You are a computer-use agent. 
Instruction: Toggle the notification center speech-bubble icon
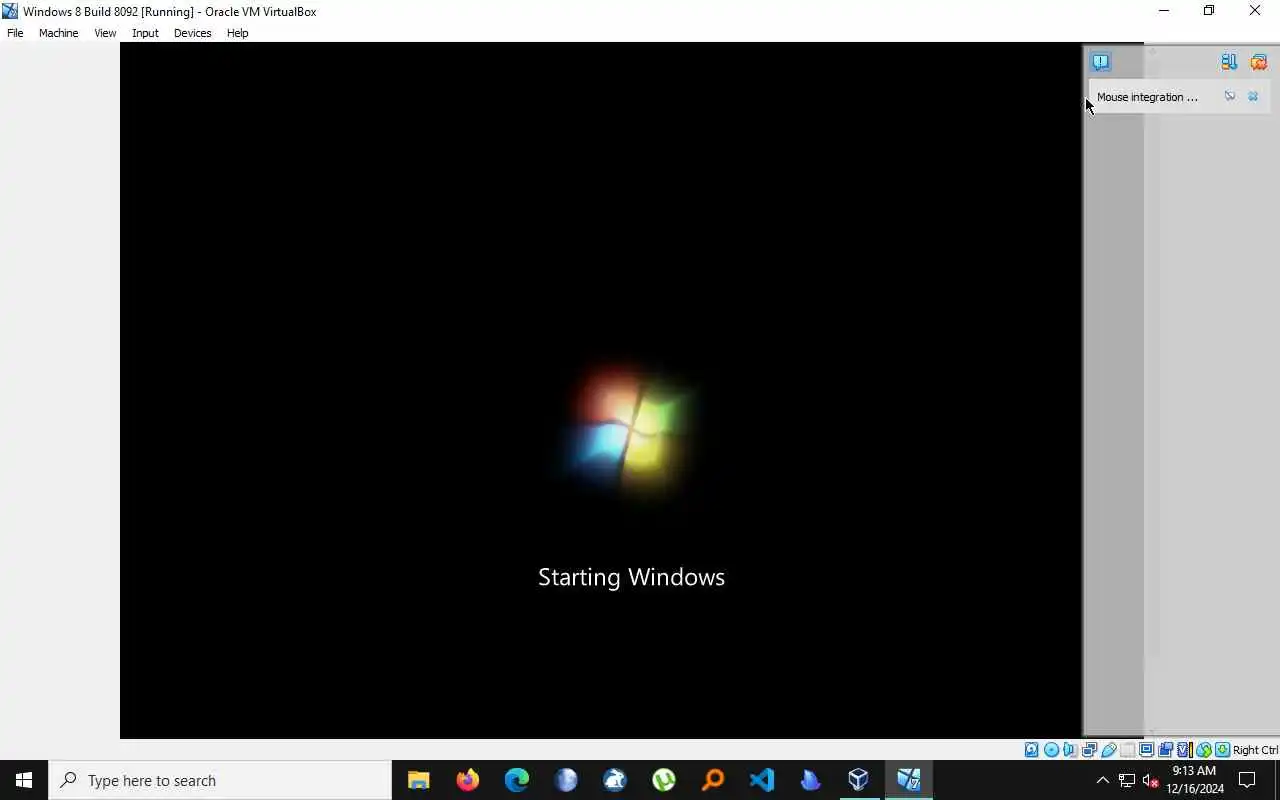(1100, 62)
